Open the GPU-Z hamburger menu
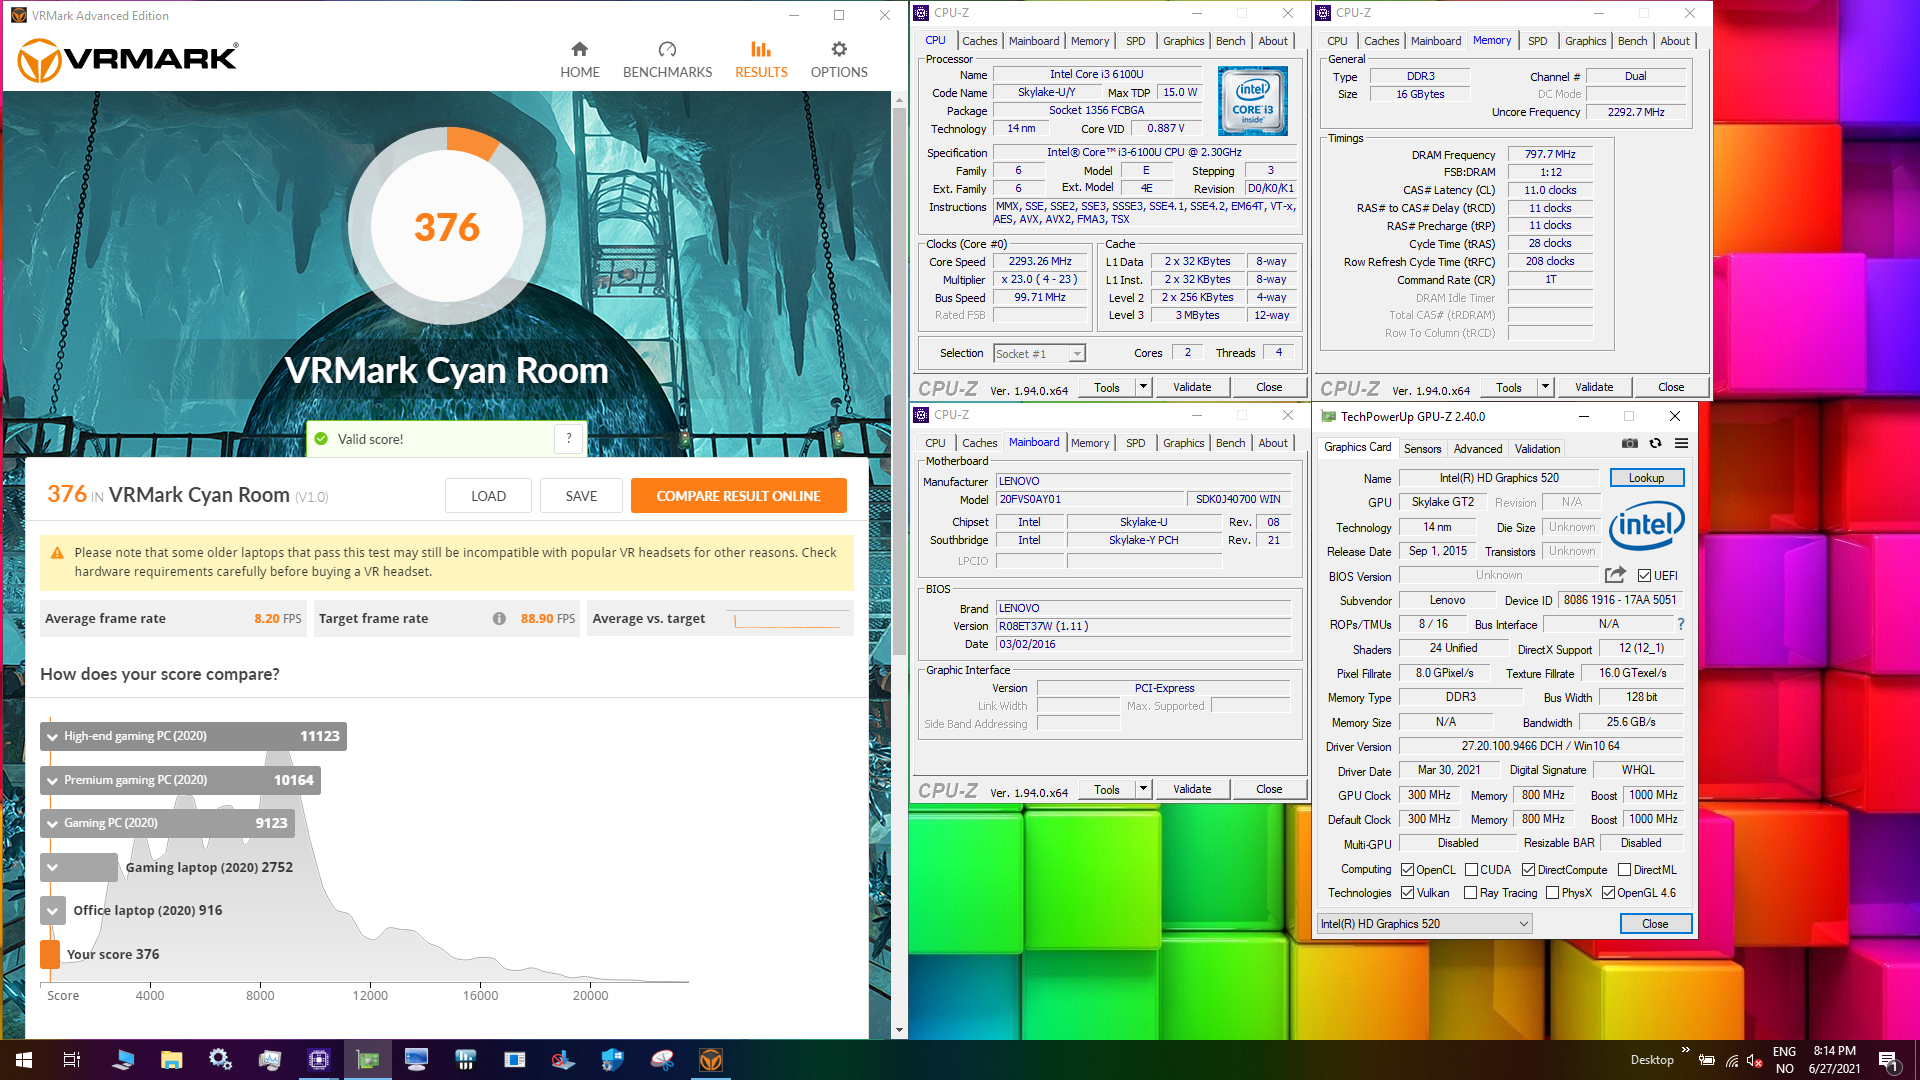This screenshot has width=1920, height=1080. tap(1682, 443)
